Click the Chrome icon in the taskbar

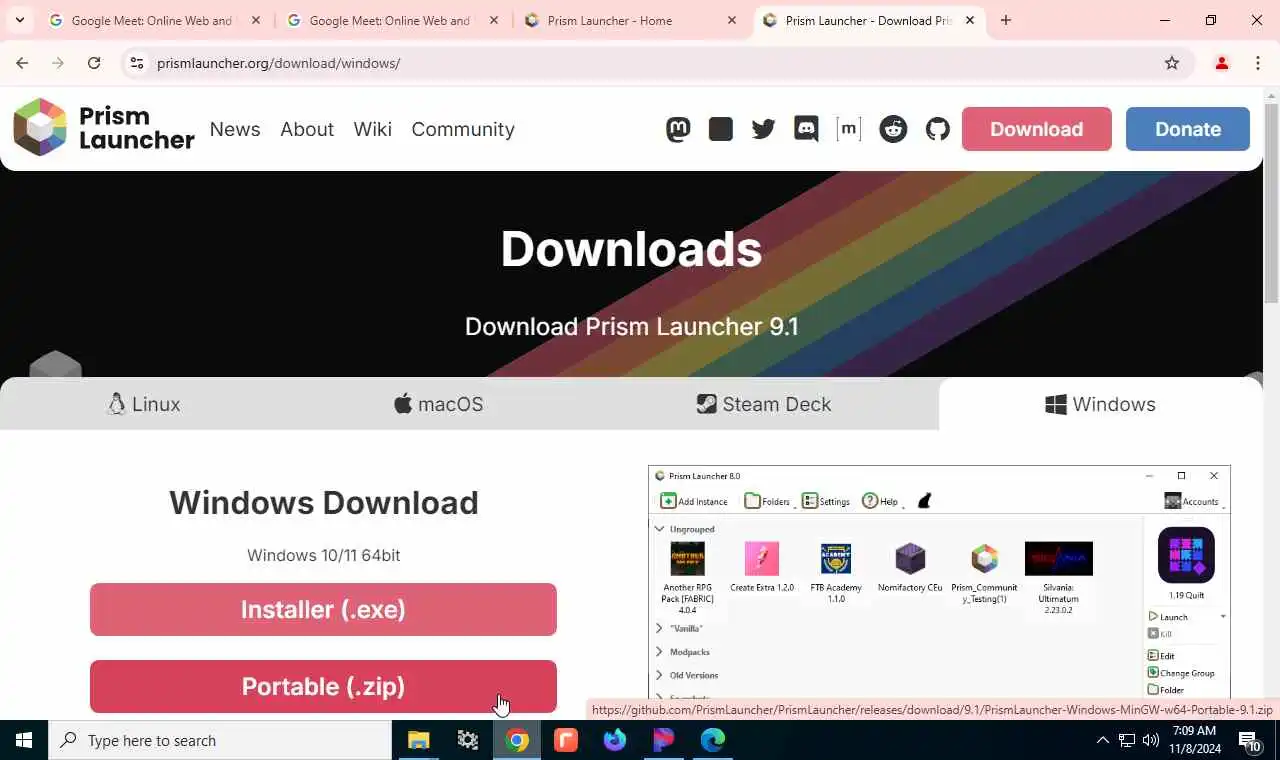[x=517, y=740]
